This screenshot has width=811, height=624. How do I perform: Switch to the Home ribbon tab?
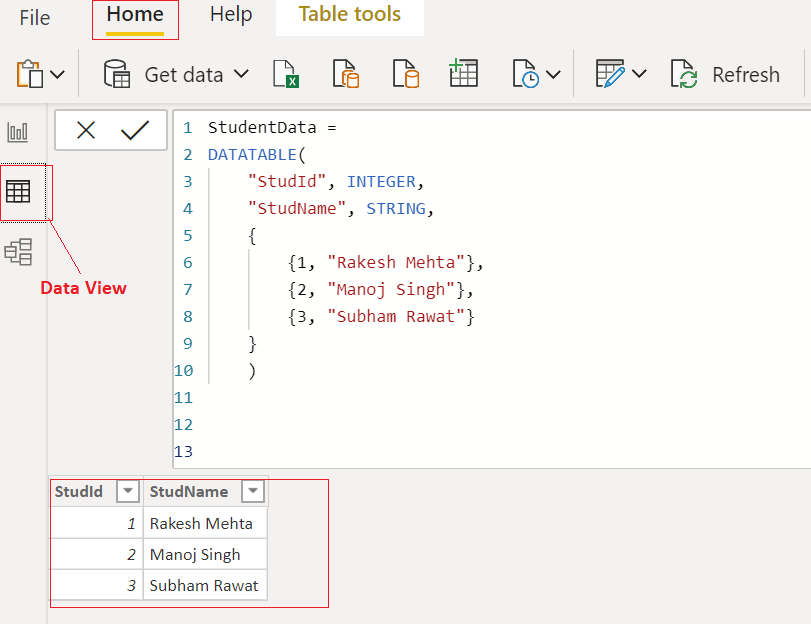click(x=135, y=14)
